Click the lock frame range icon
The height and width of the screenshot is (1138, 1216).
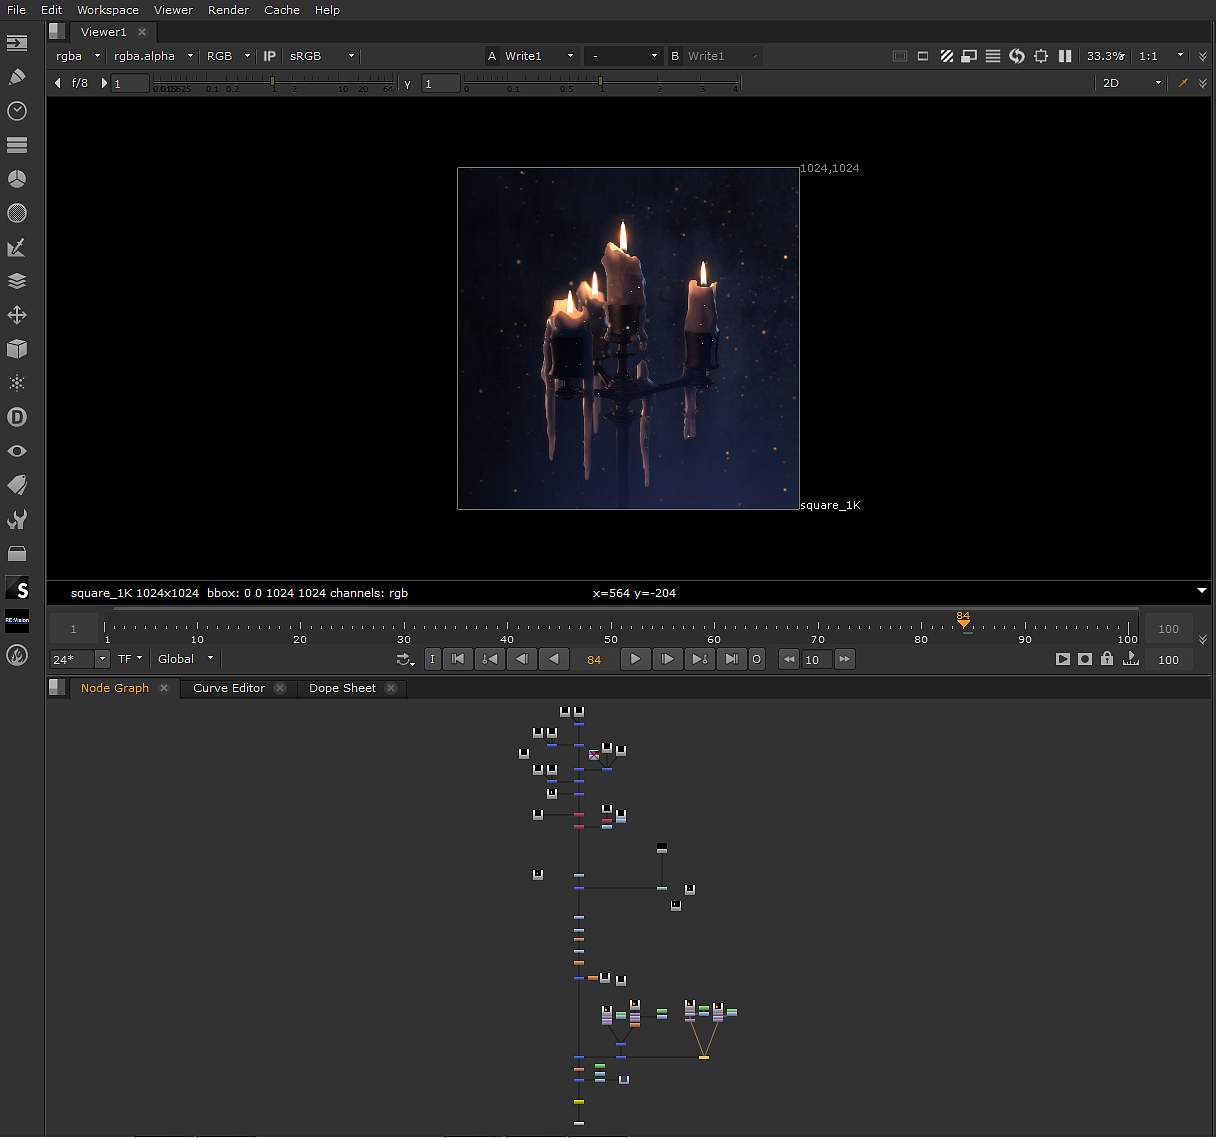tap(1107, 659)
